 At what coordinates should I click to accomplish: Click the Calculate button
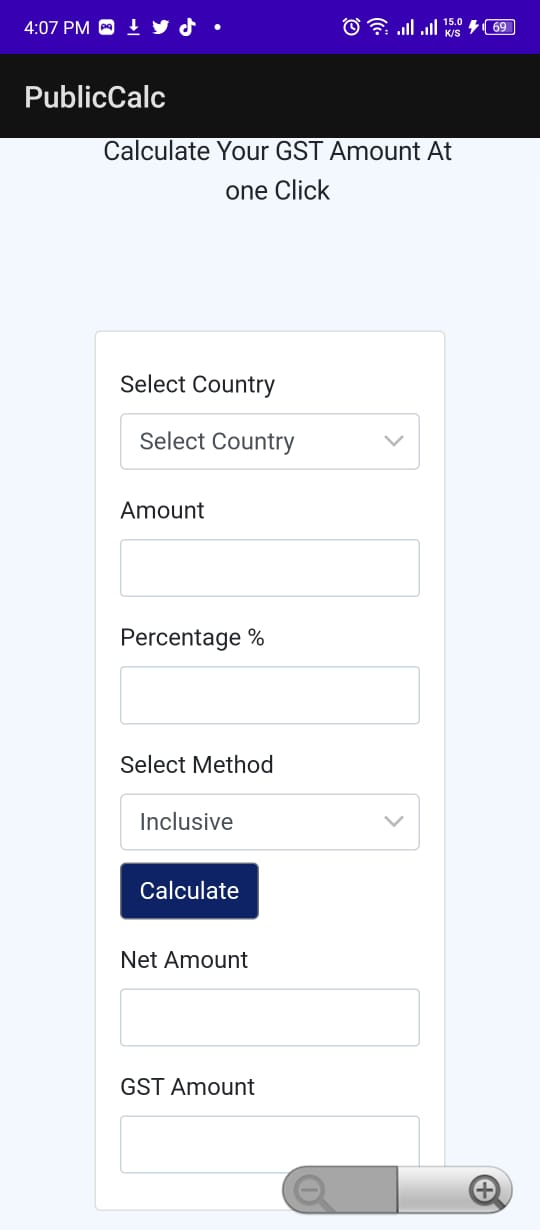189,891
